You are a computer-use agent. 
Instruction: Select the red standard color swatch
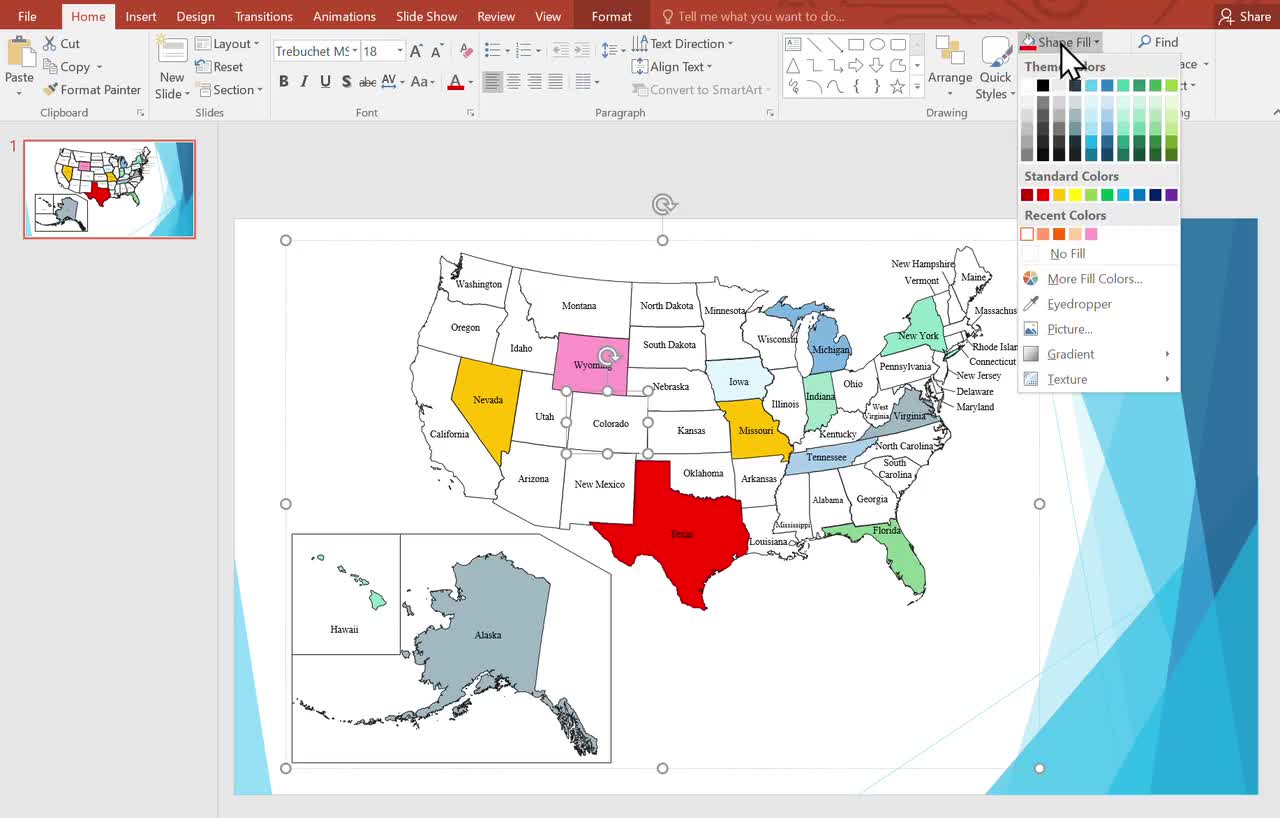(1041, 194)
